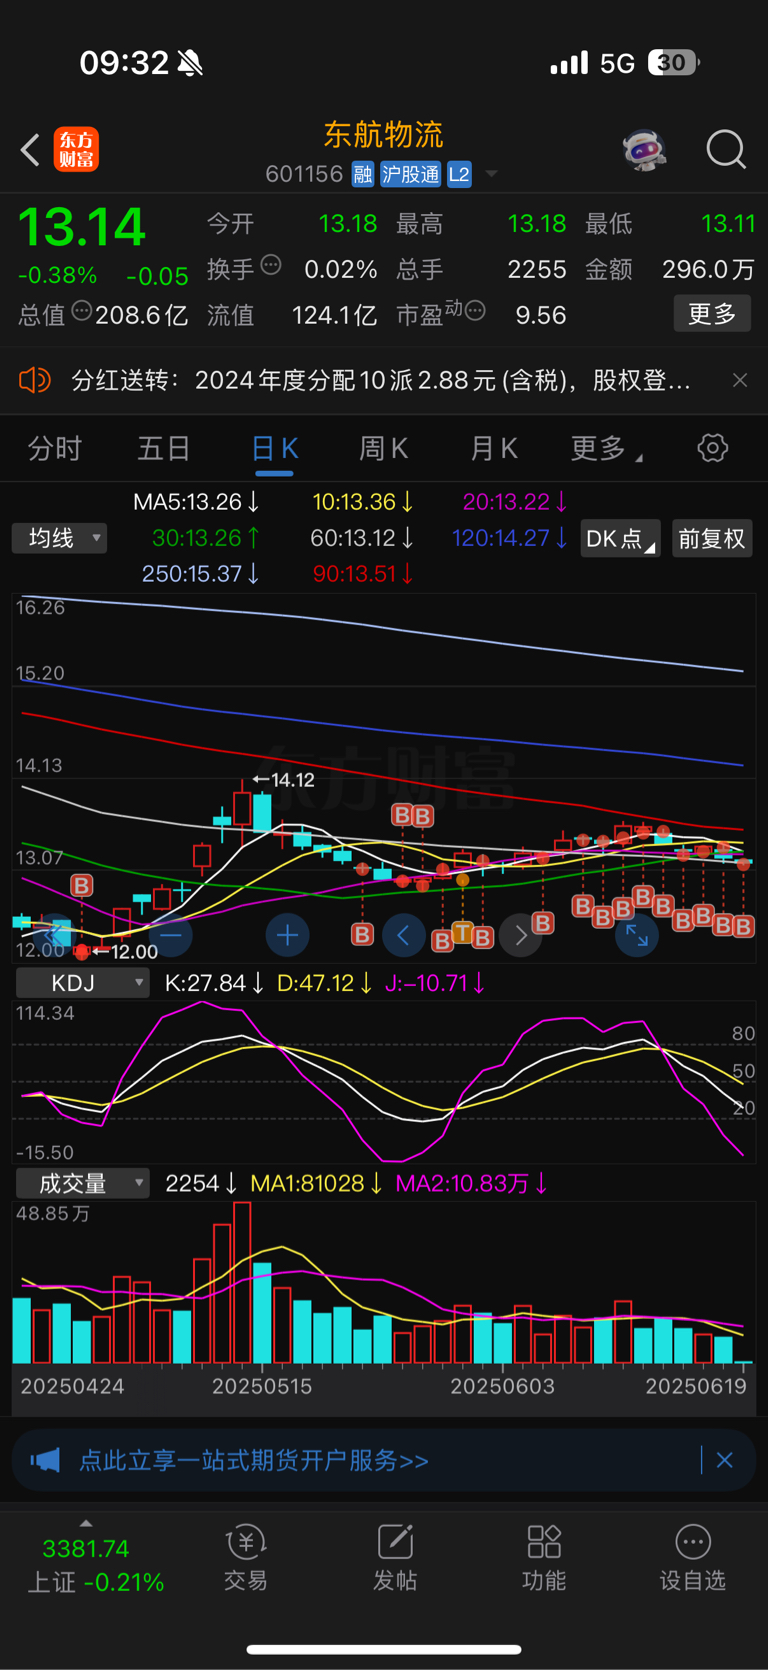Tap the L2 level badge
The width and height of the screenshot is (768, 1670).
click(x=459, y=174)
